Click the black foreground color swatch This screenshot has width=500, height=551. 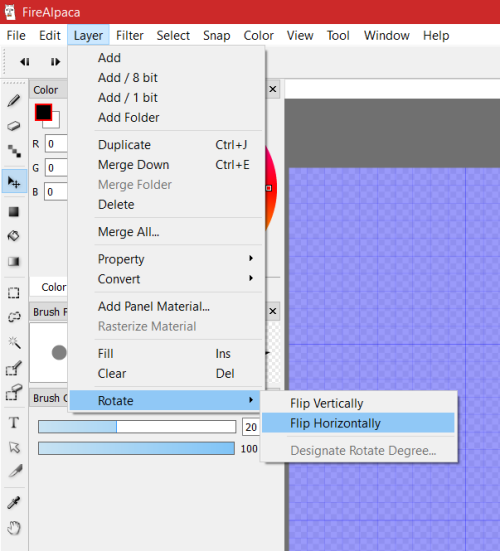43,112
